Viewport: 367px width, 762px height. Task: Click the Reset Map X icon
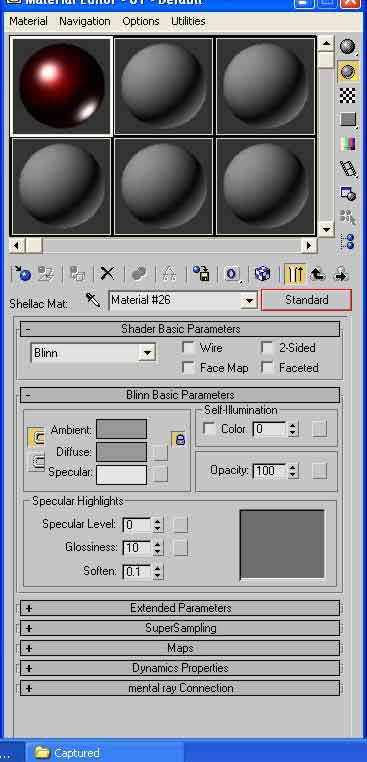[107, 274]
